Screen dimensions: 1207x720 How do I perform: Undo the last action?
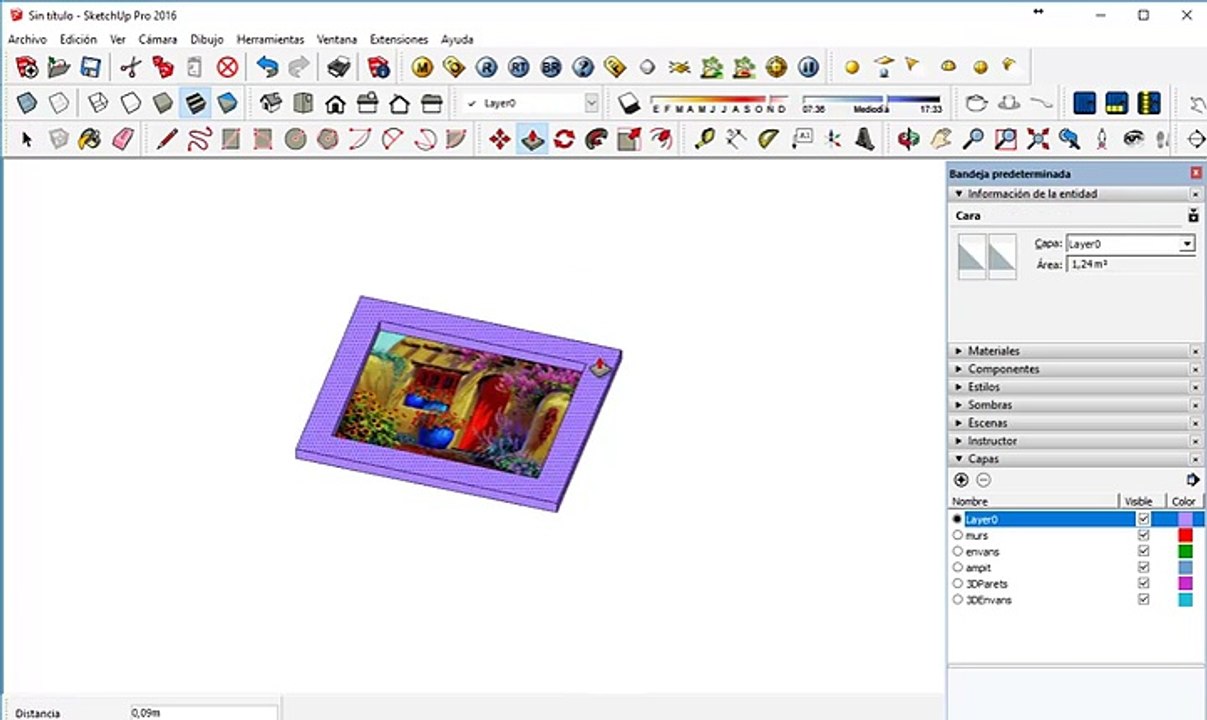pyautogui.click(x=267, y=68)
